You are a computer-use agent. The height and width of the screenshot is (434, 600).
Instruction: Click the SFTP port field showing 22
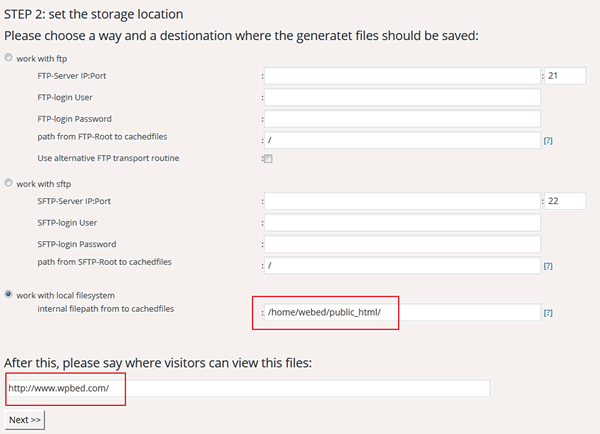(x=564, y=201)
